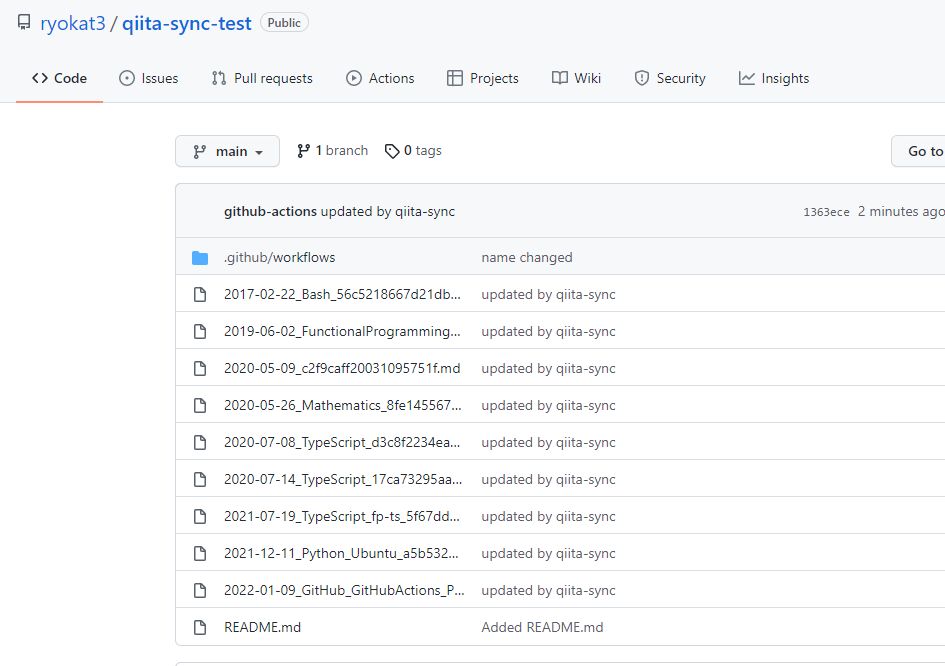Open the Wiki tab
Image resolution: width=945 pixels, height=666 pixels.
577,78
